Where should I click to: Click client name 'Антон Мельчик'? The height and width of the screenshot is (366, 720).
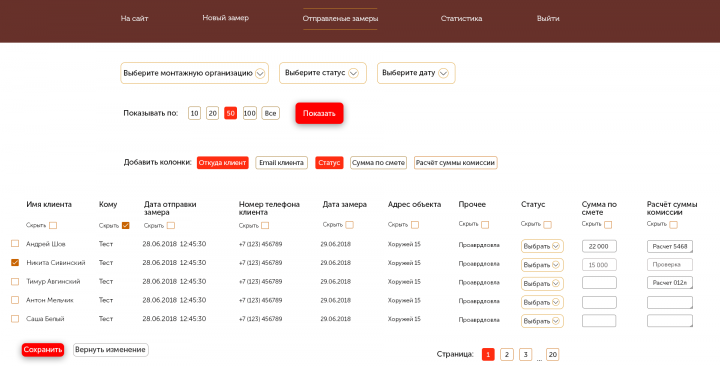point(50,300)
